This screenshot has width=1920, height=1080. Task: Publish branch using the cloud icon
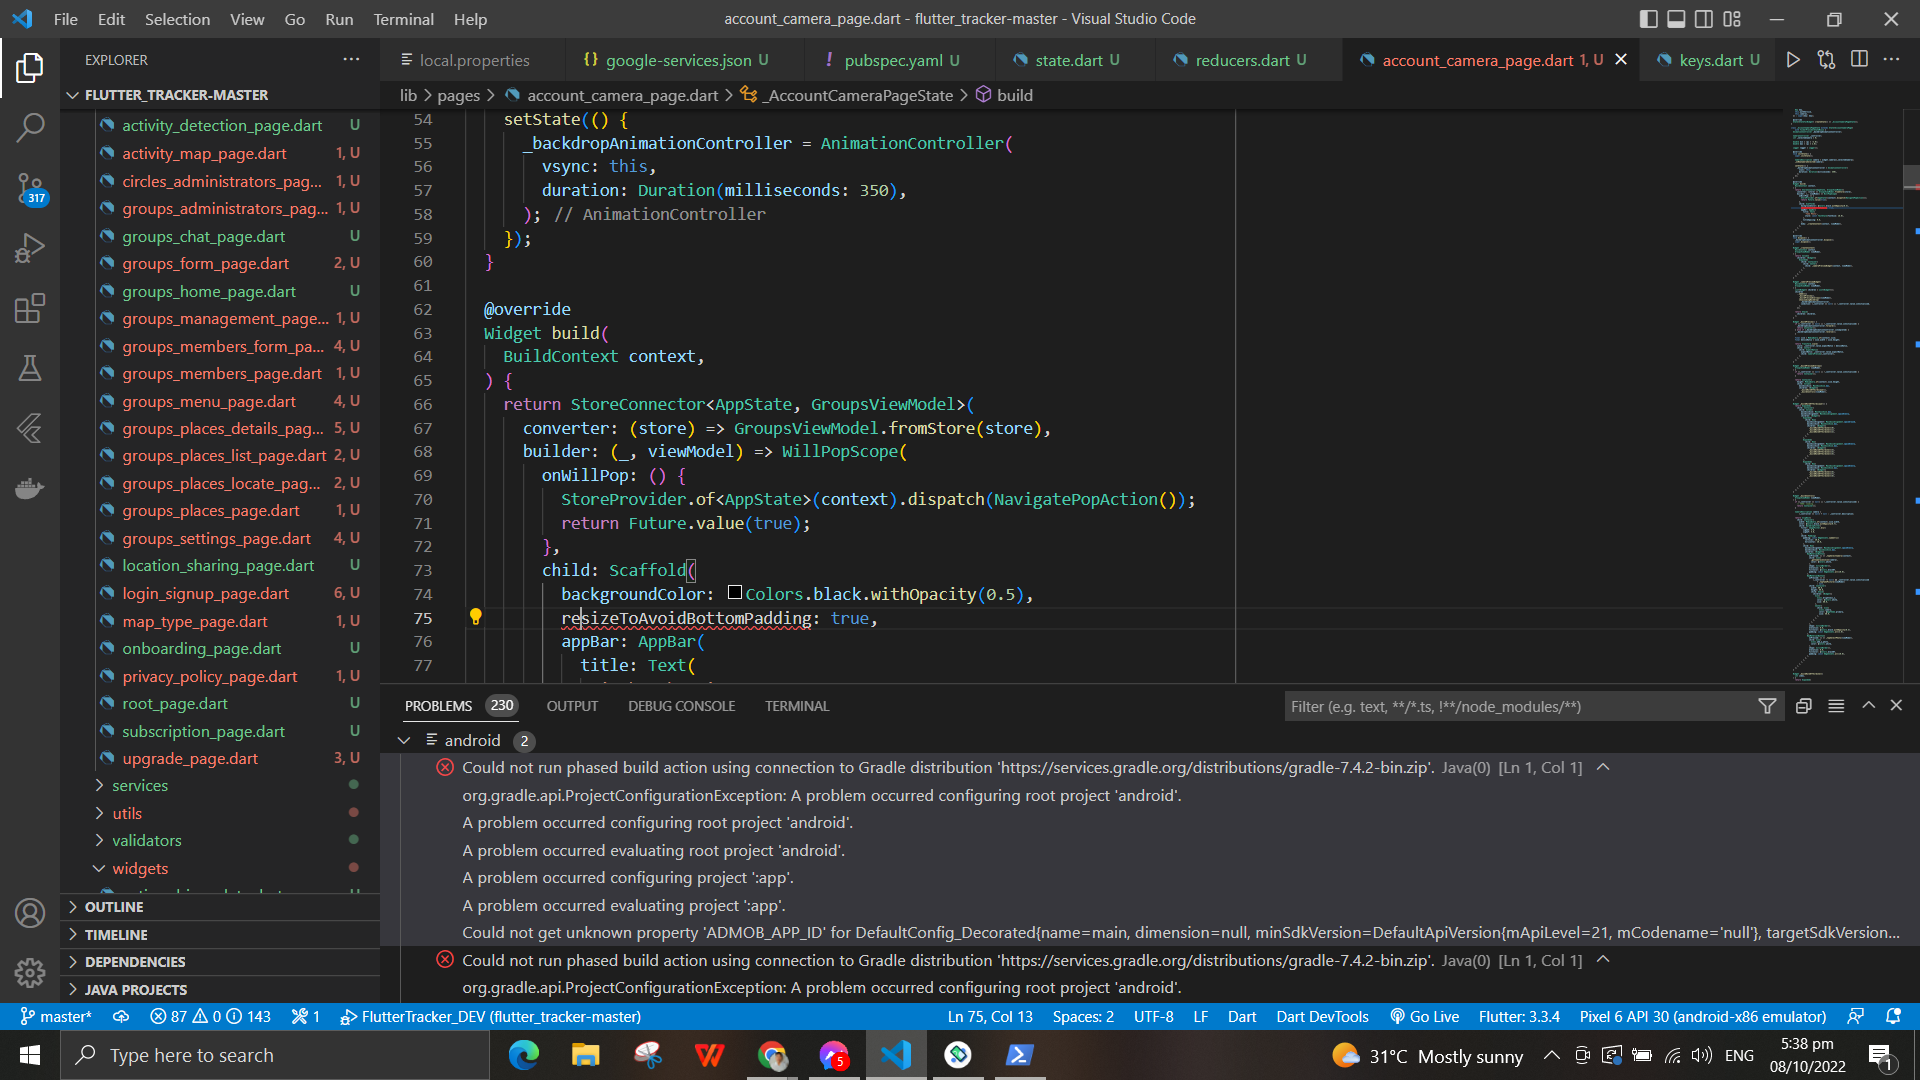(121, 1016)
